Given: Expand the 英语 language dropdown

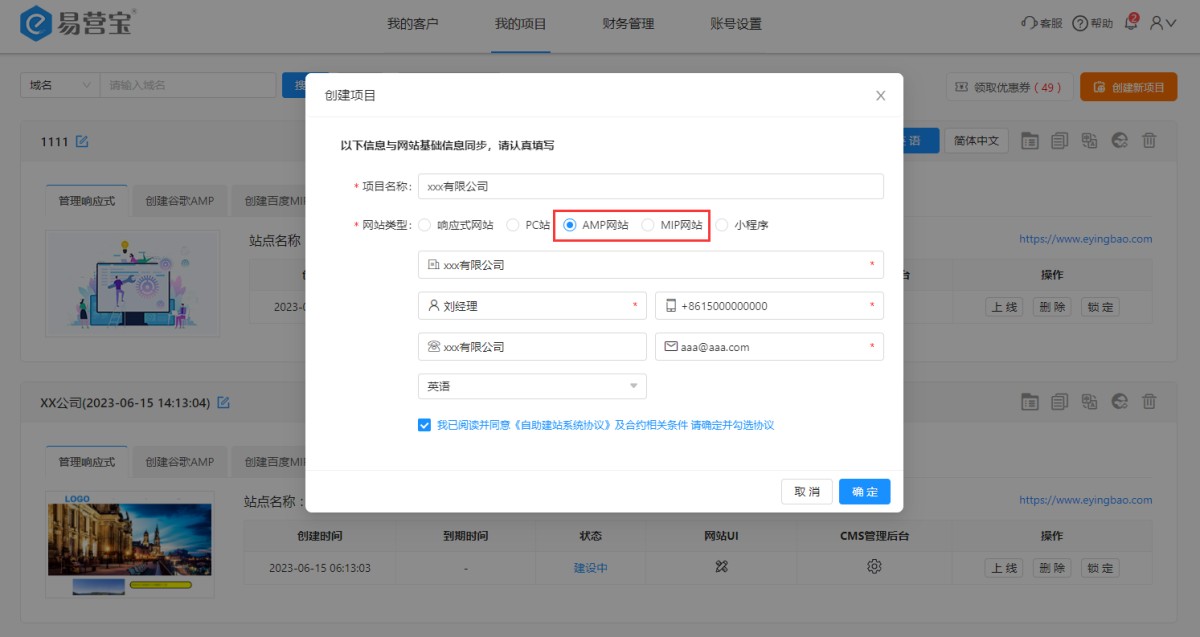Looking at the screenshot, I should pos(633,386).
